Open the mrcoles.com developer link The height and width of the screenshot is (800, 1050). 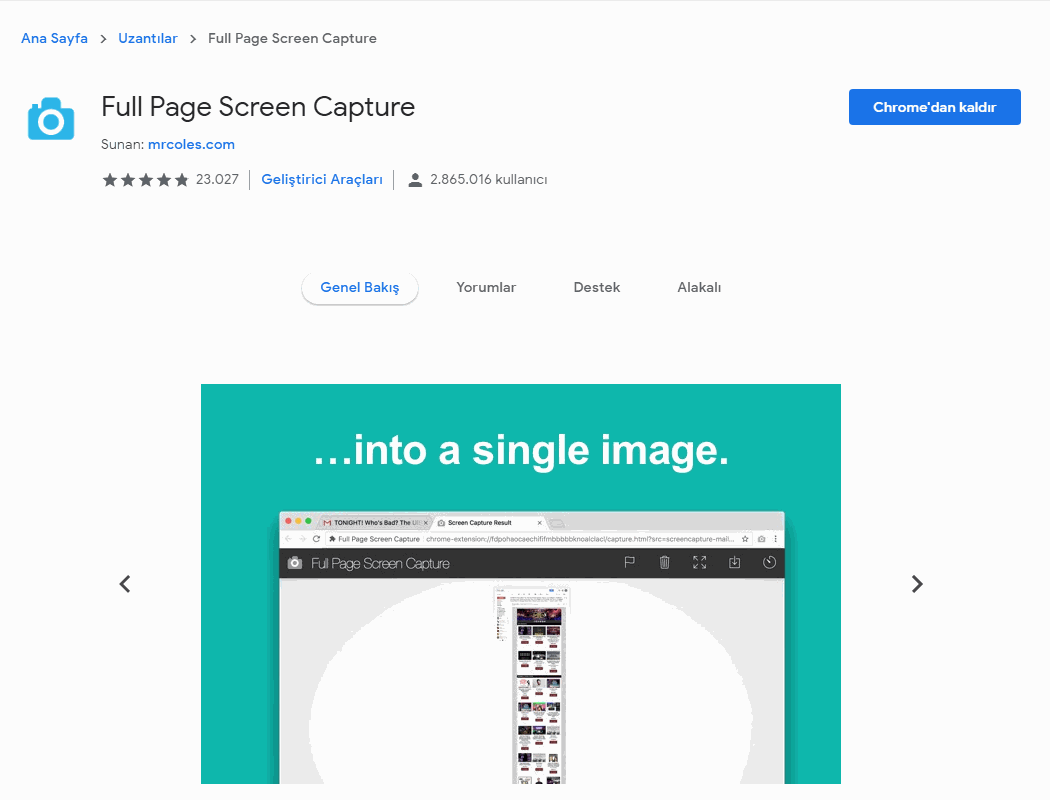[x=190, y=144]
